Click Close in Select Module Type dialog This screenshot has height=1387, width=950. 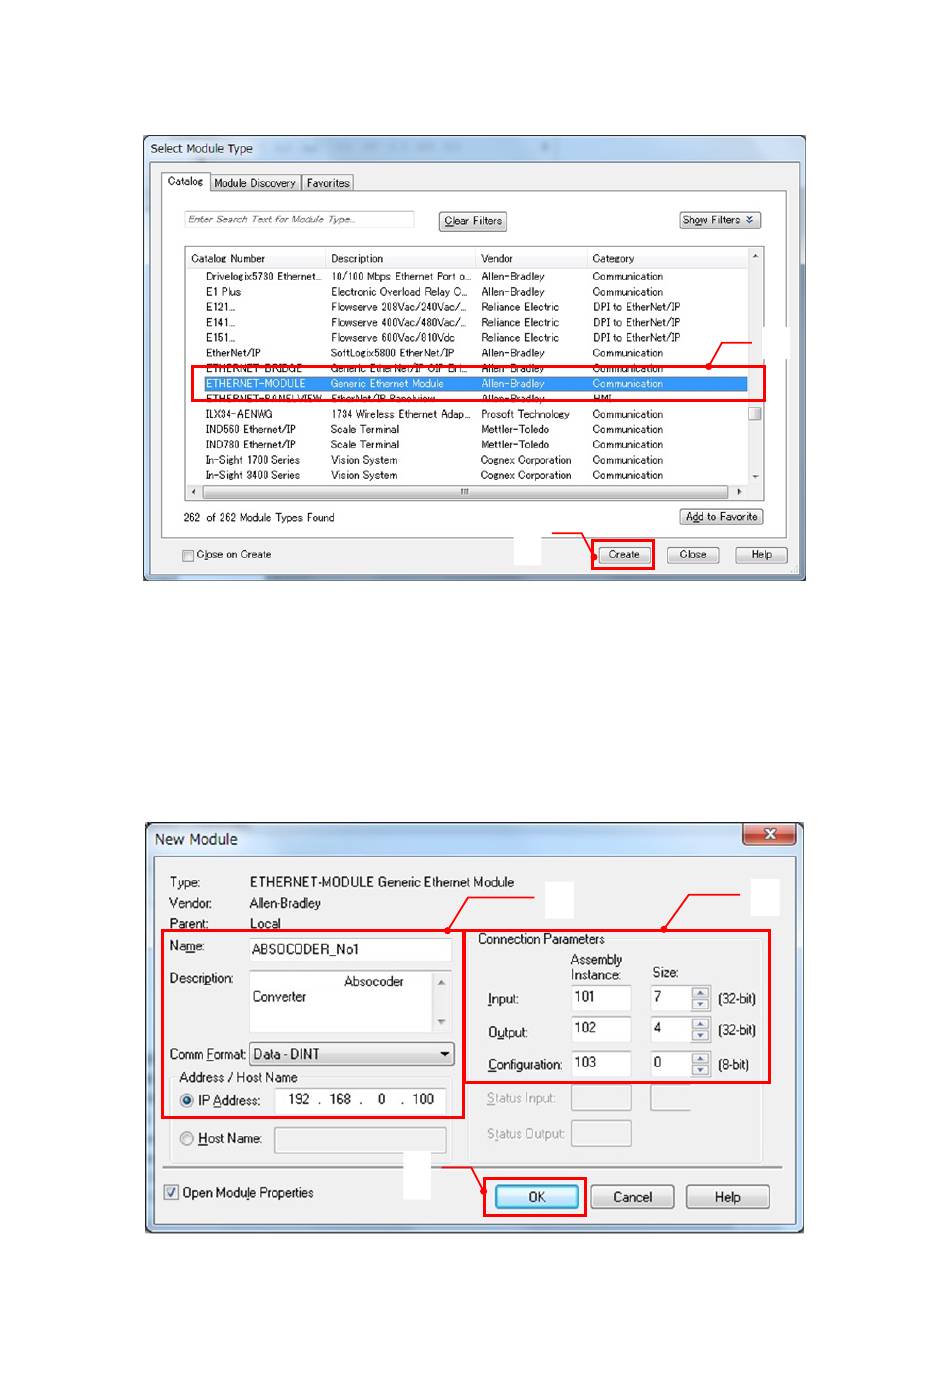693,555
